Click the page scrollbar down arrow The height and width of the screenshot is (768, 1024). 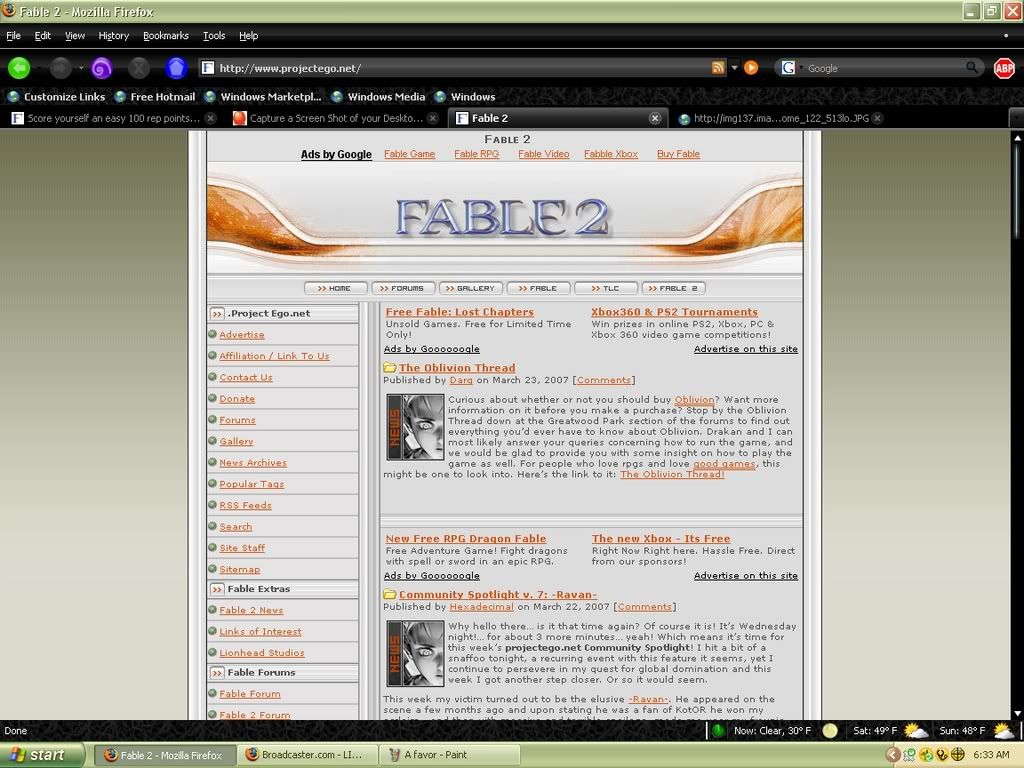point(1017,714)
